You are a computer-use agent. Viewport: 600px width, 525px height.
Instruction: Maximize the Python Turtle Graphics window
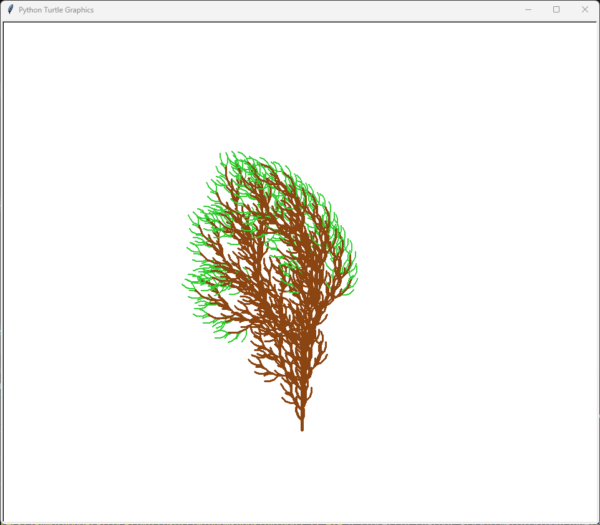coord(557,9)
